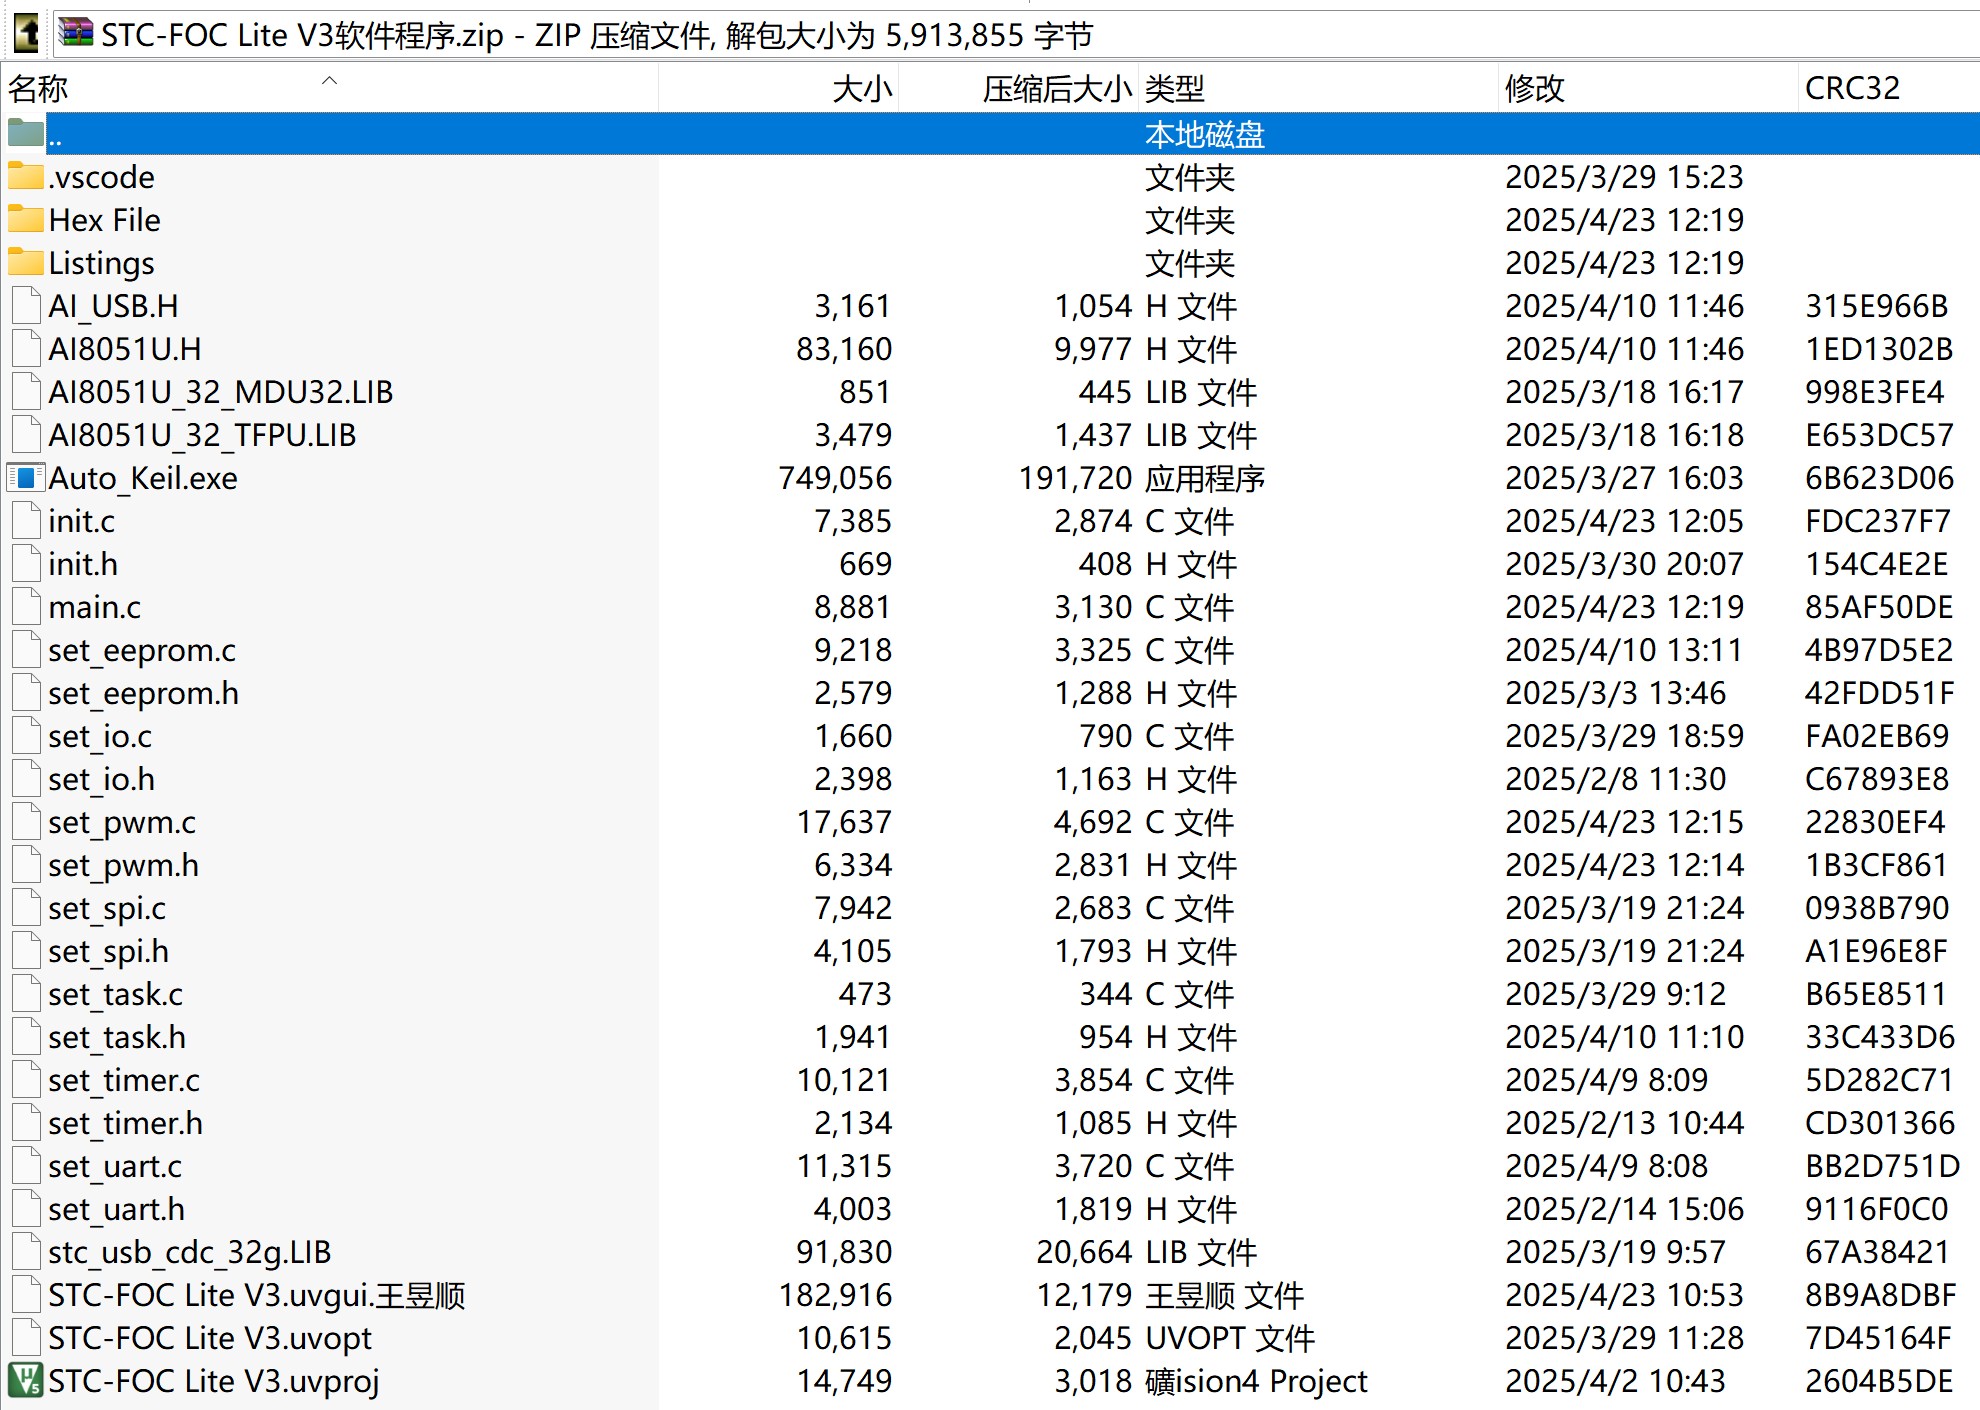
Task: Click the up one level arrow icon
Action: [26, 32]
